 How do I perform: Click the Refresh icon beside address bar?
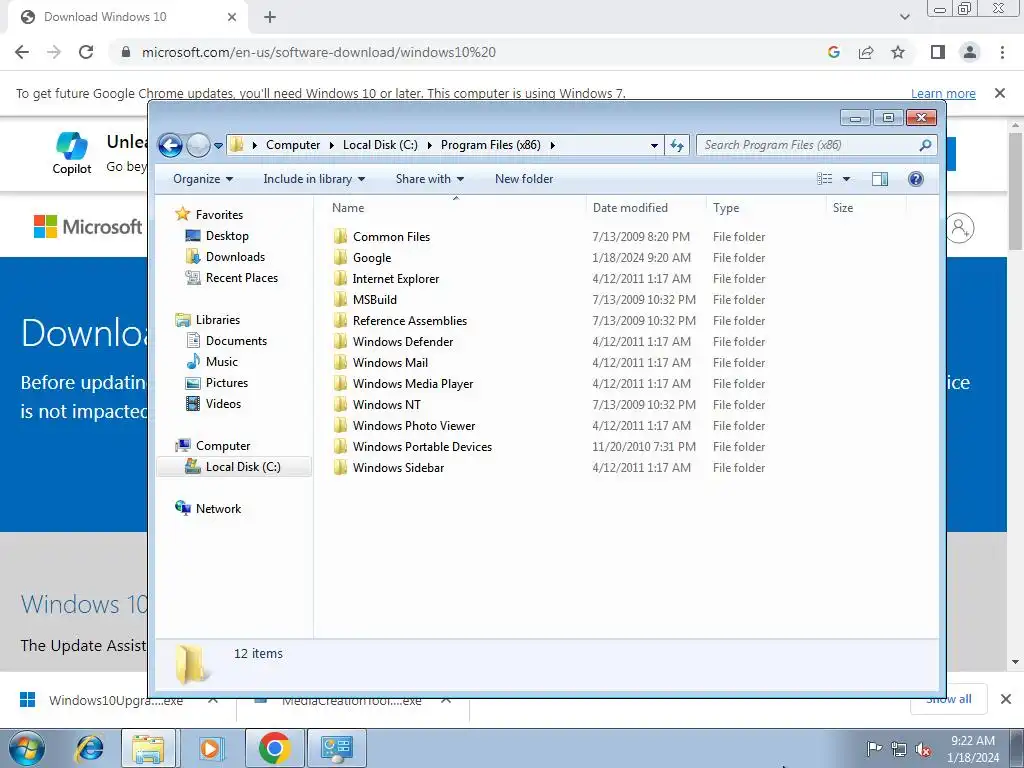[x=677, y=145]
